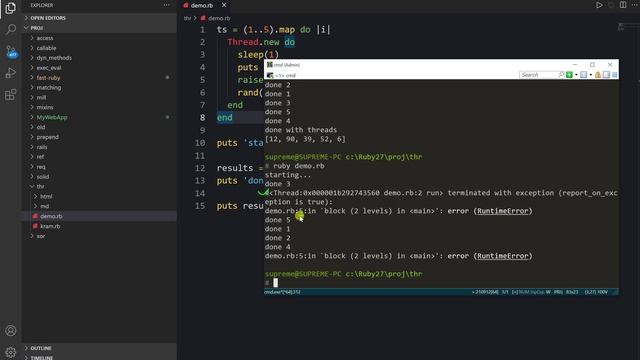Click the editor minimap
The image size is (640, 360).
[x=621, y=27]
